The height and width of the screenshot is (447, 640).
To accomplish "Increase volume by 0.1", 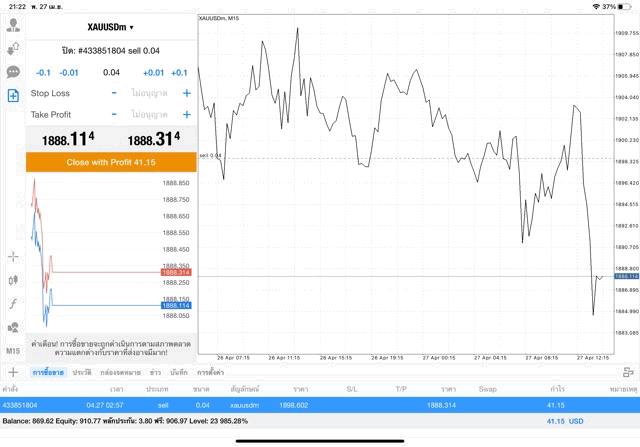I will (179, 73).
